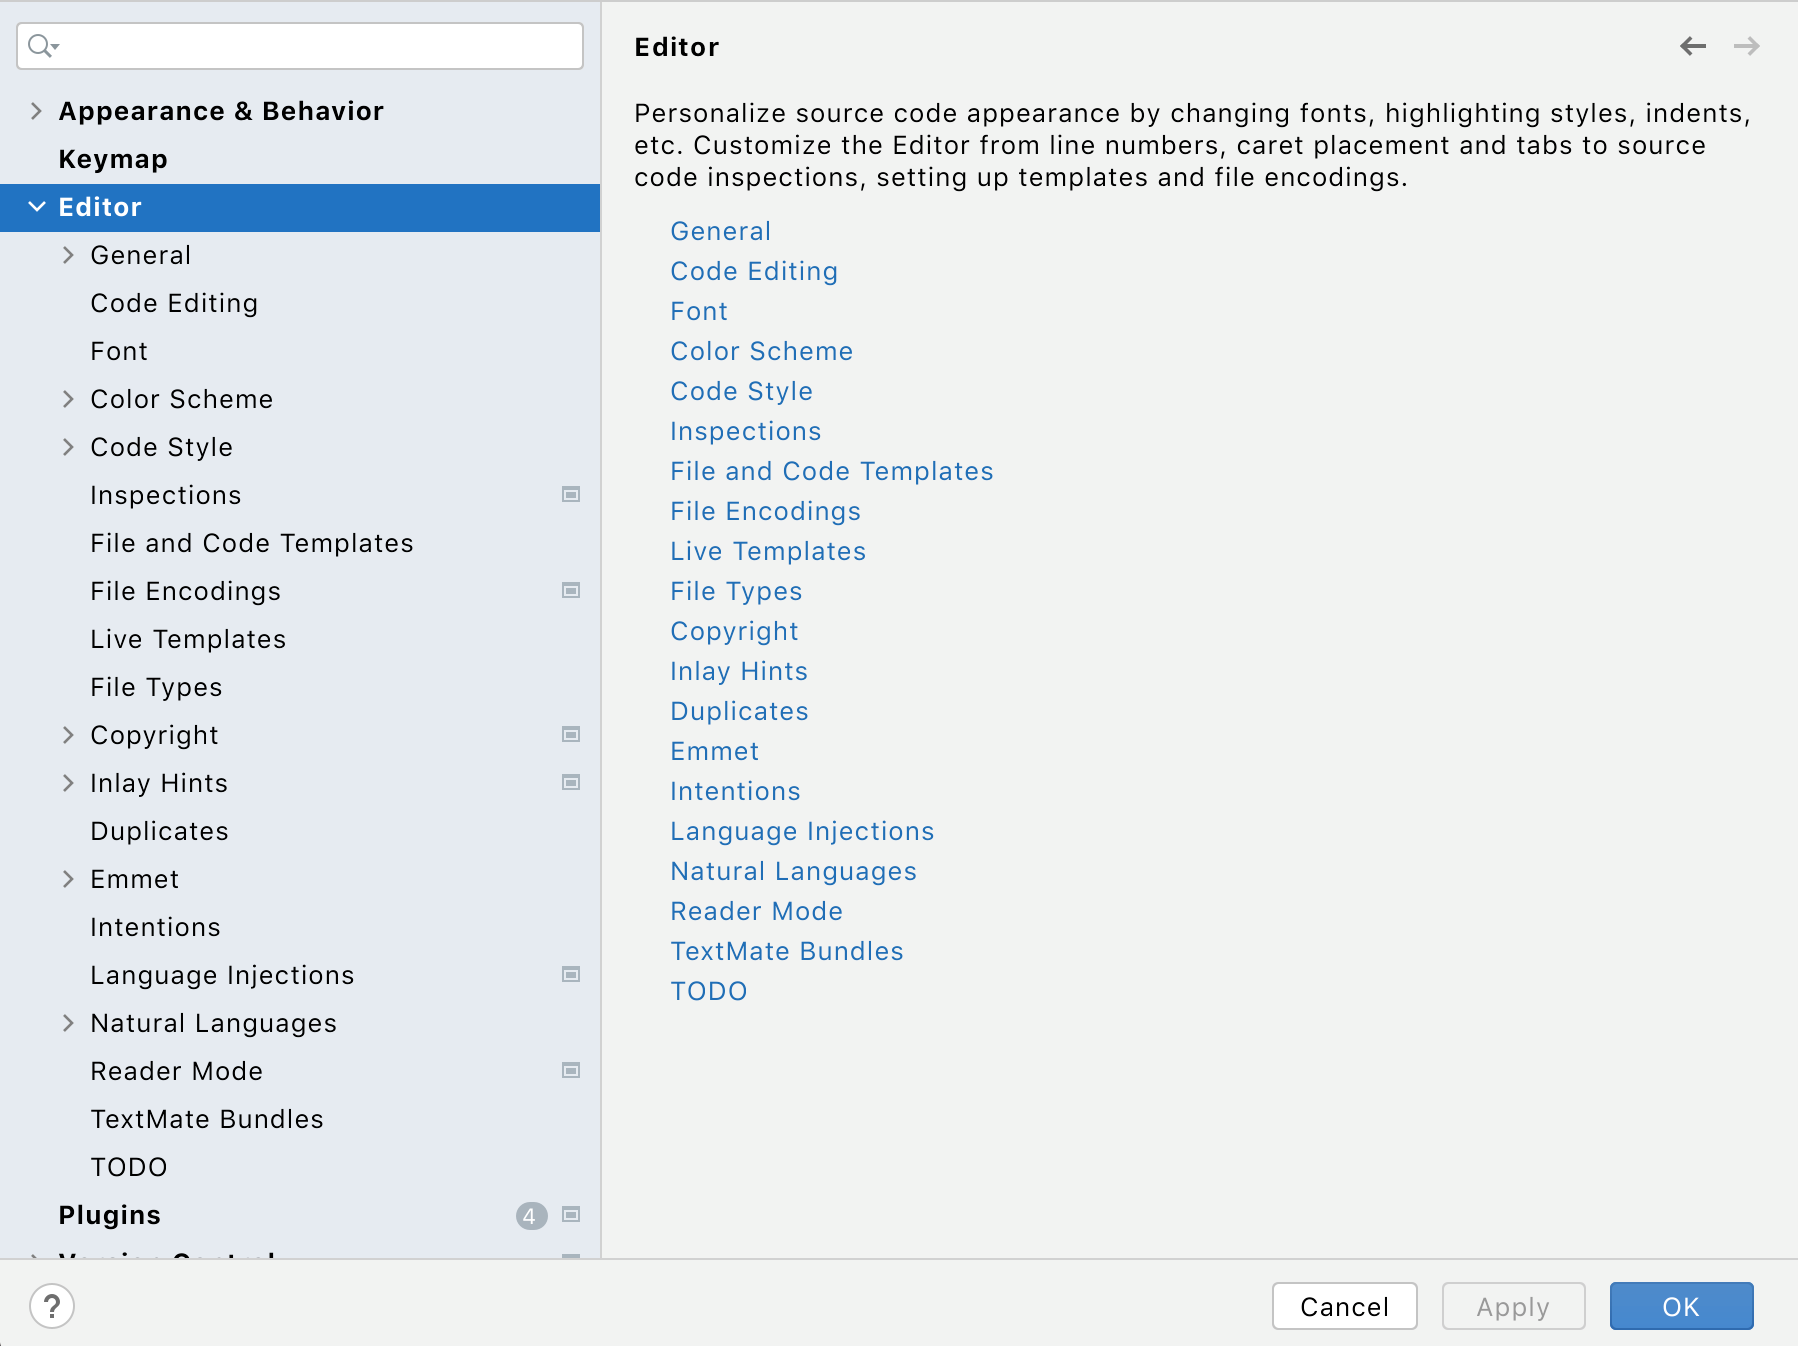Expand the Code Style tree node
Screen dimensions: 1798x1346
click(x=69, y=447)
